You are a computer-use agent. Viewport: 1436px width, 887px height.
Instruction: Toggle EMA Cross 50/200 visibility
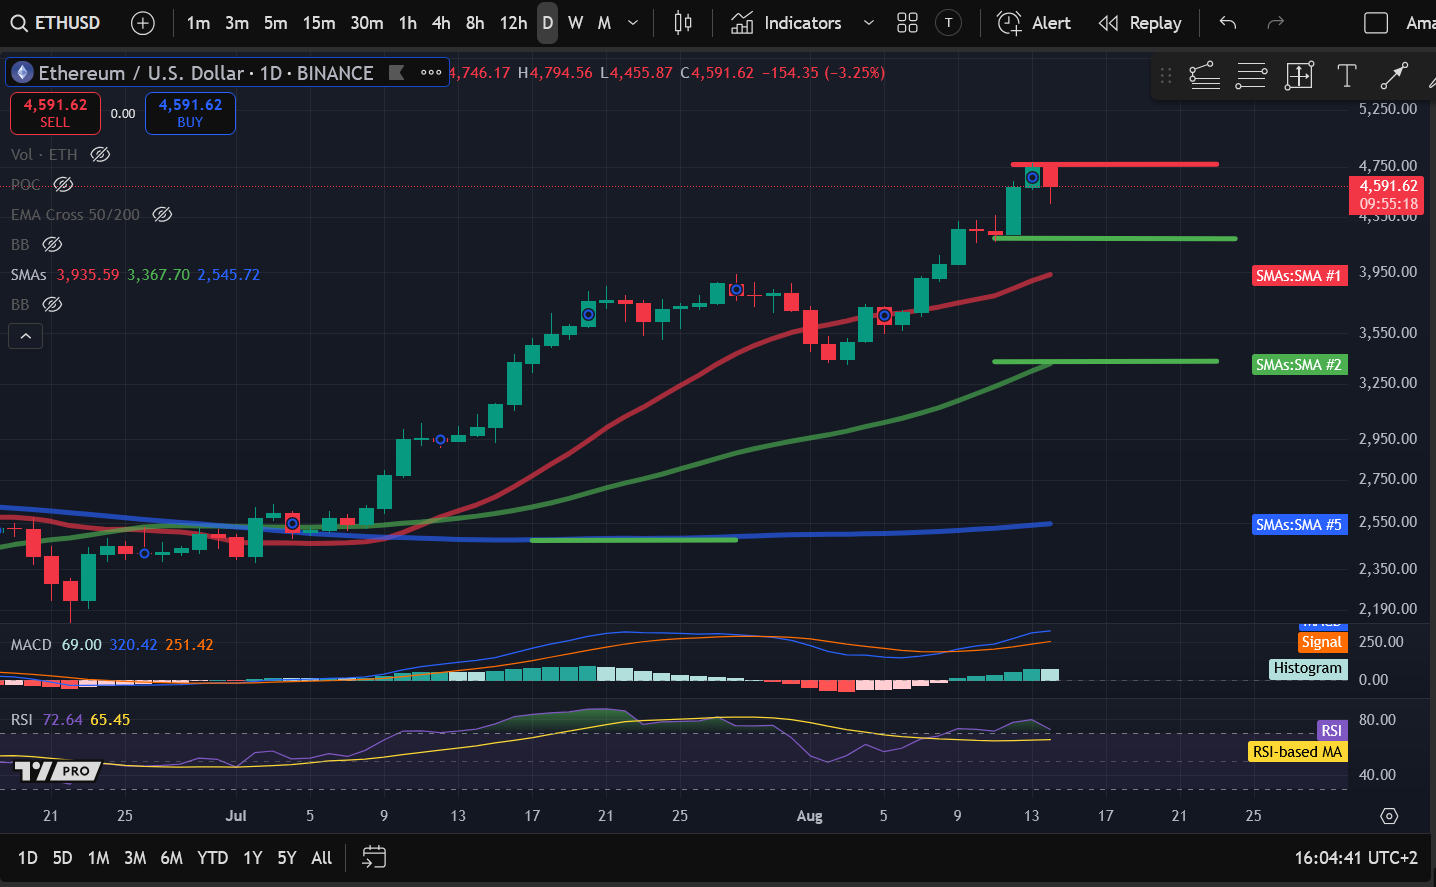[162, 214]
